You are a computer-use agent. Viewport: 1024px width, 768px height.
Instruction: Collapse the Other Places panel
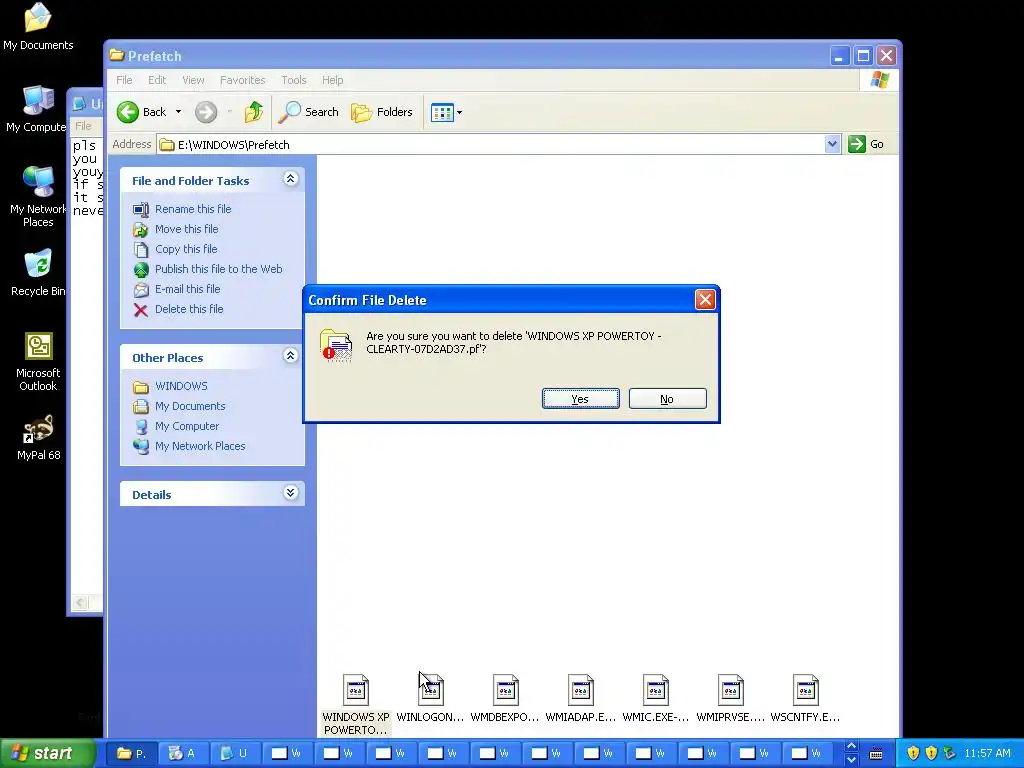click(291, 355)
